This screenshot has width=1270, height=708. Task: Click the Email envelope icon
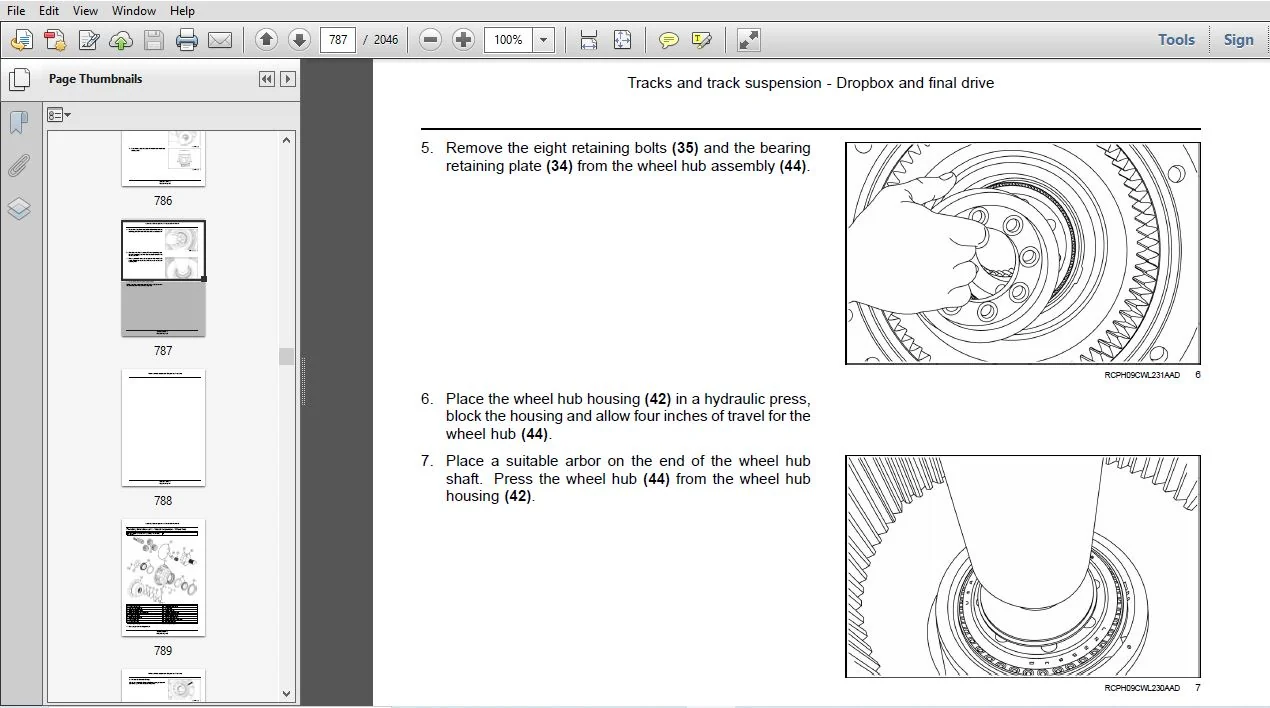[220, 40]
